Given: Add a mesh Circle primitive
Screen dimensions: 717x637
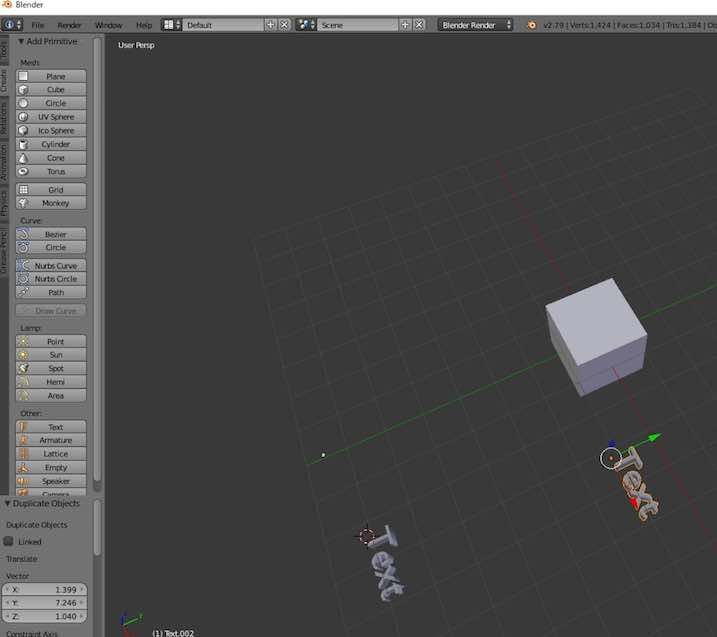Looking at the screenshot, I should pyautogui.click(x=51, y=103).
